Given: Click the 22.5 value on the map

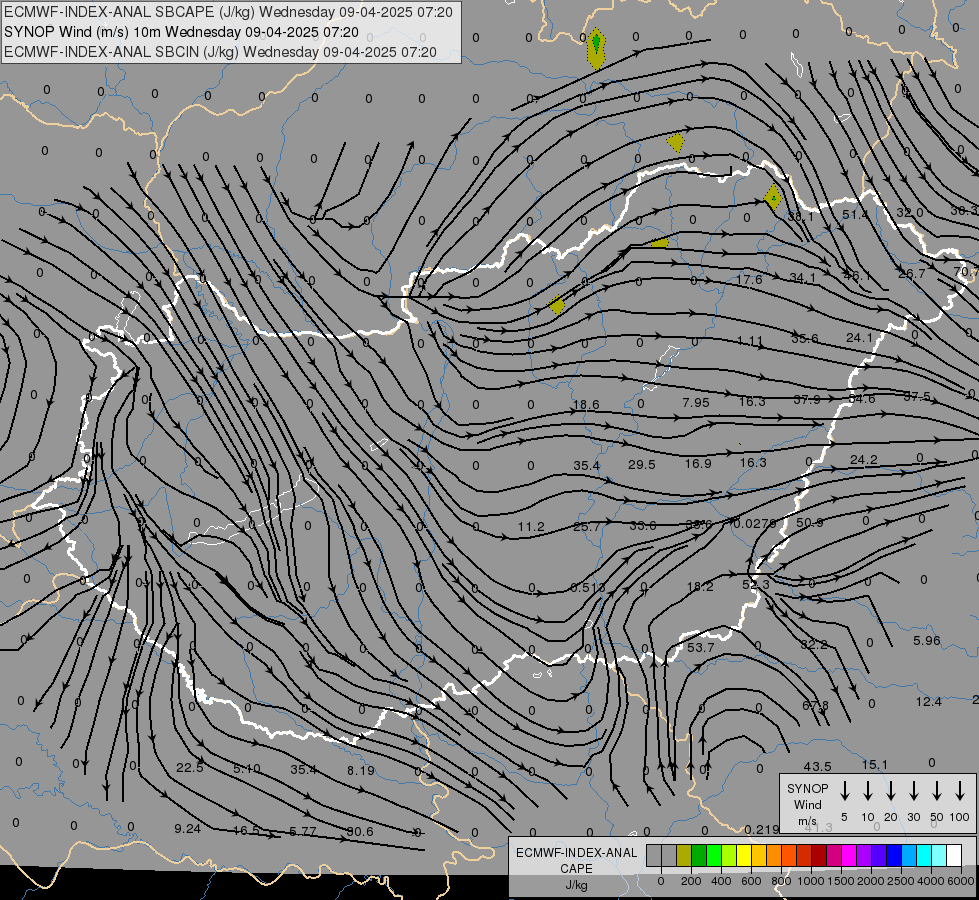Looking at the screenshot, I should 190,768.
